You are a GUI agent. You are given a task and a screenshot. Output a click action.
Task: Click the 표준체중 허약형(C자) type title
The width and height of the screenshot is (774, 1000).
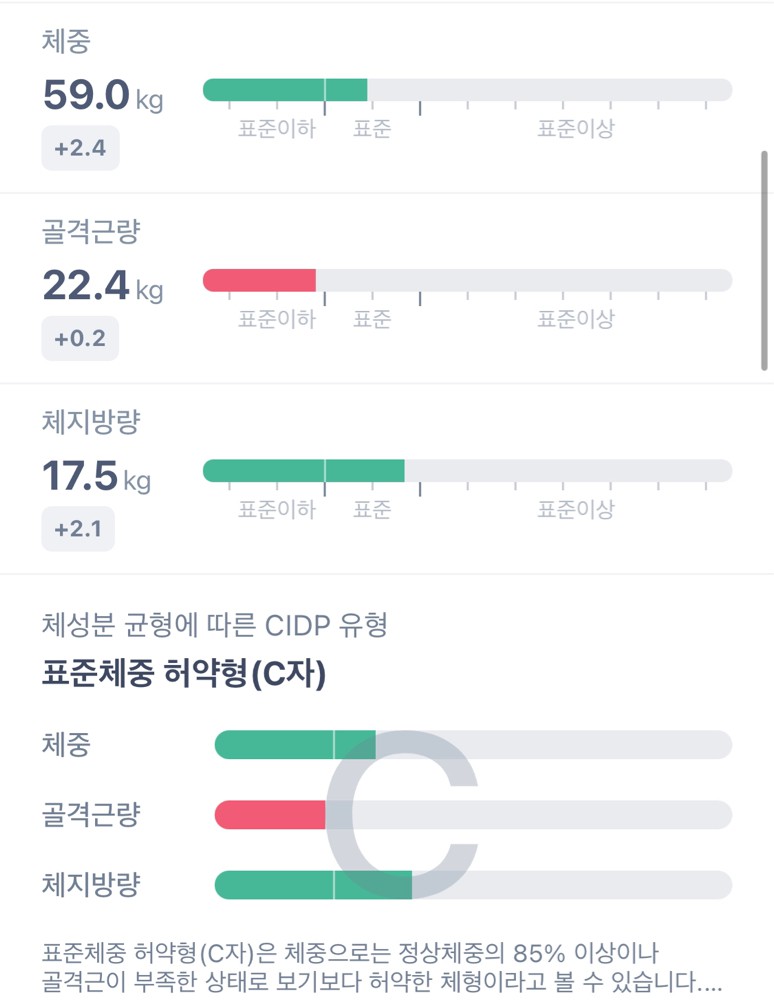pos(184,675)
